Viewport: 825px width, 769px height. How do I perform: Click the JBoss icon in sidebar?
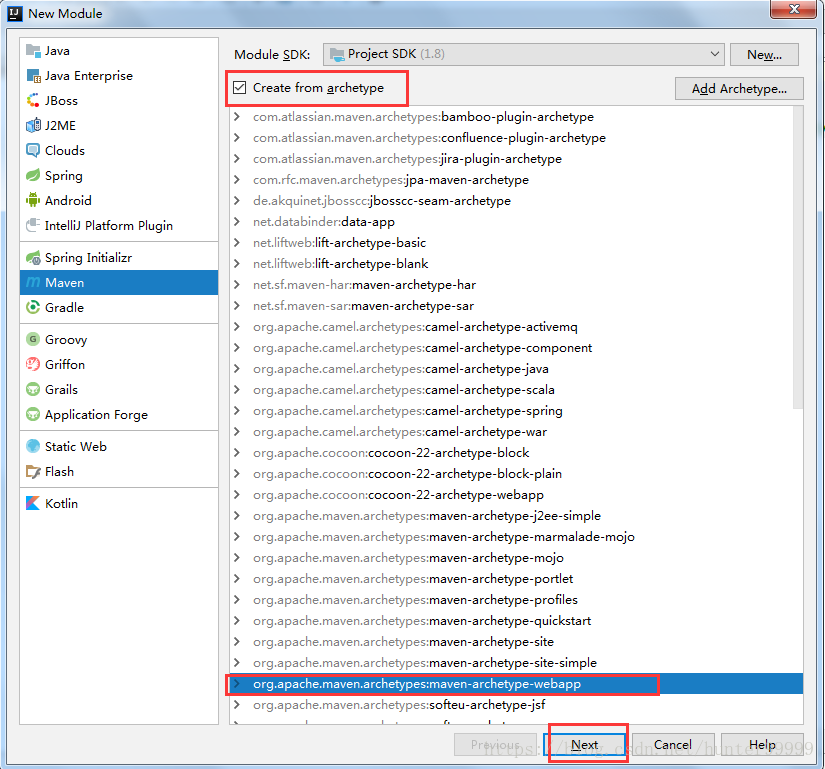(33, 100)
